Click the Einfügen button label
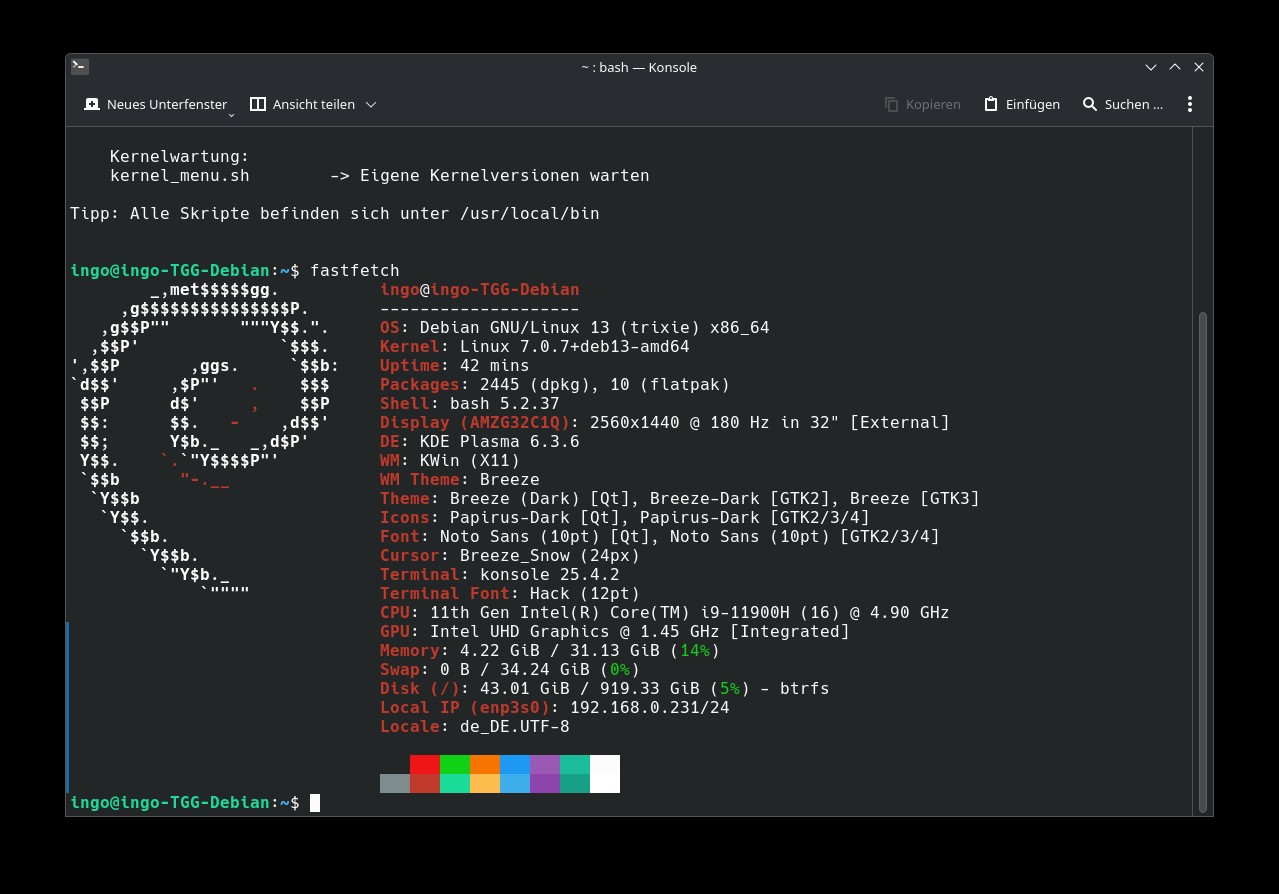1279x894 pixels. (x=1033, y=104)
